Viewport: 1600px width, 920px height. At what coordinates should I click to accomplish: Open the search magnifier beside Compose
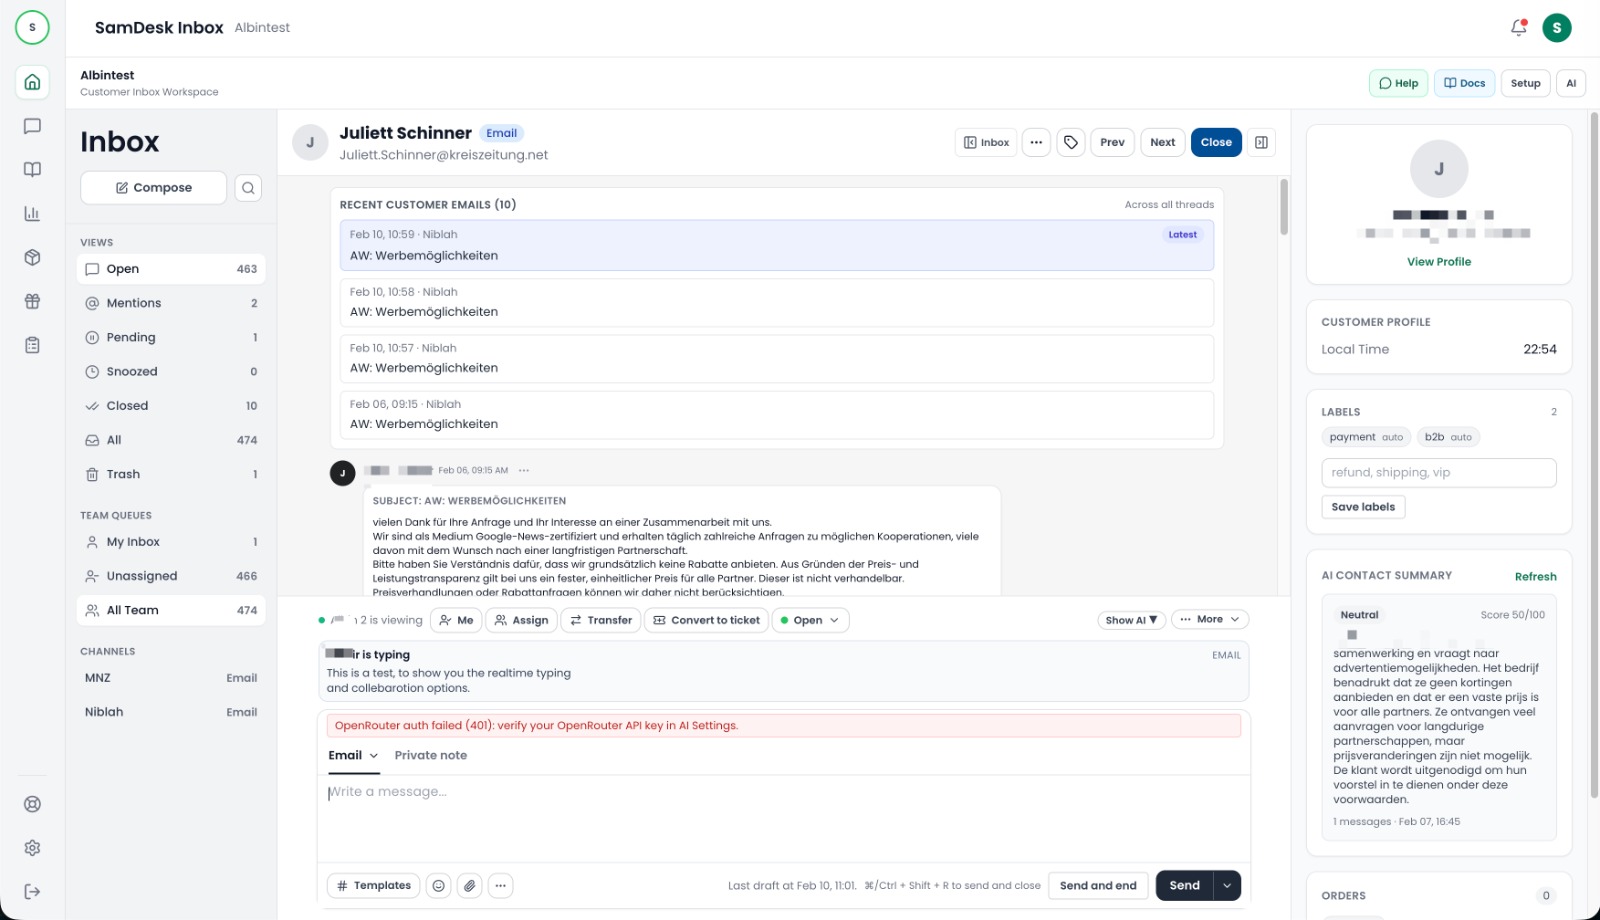(247, 187)
